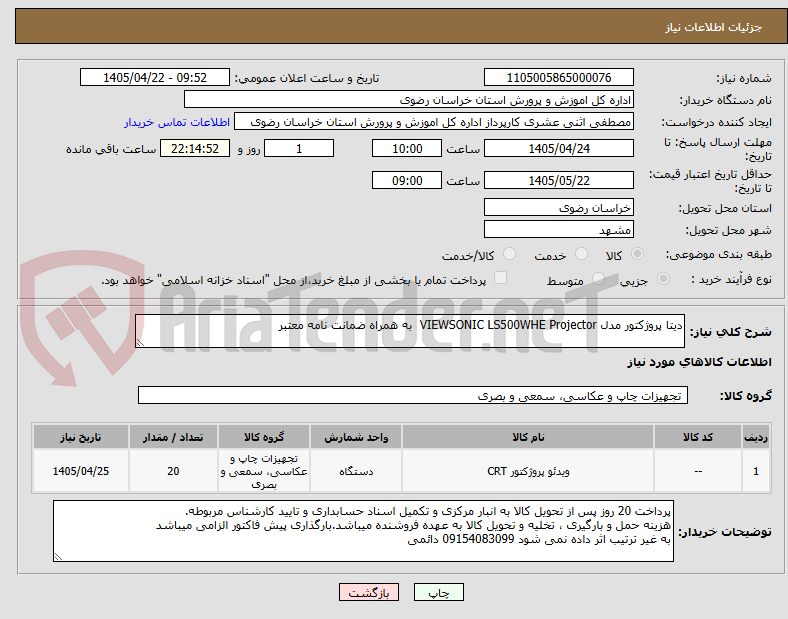Image resolution: width=788 pixels, height=619 pixels.
Task: Select the ویدئو پروژکتور CRT table row
Action: pyautogui.click(x=401, y=471)
